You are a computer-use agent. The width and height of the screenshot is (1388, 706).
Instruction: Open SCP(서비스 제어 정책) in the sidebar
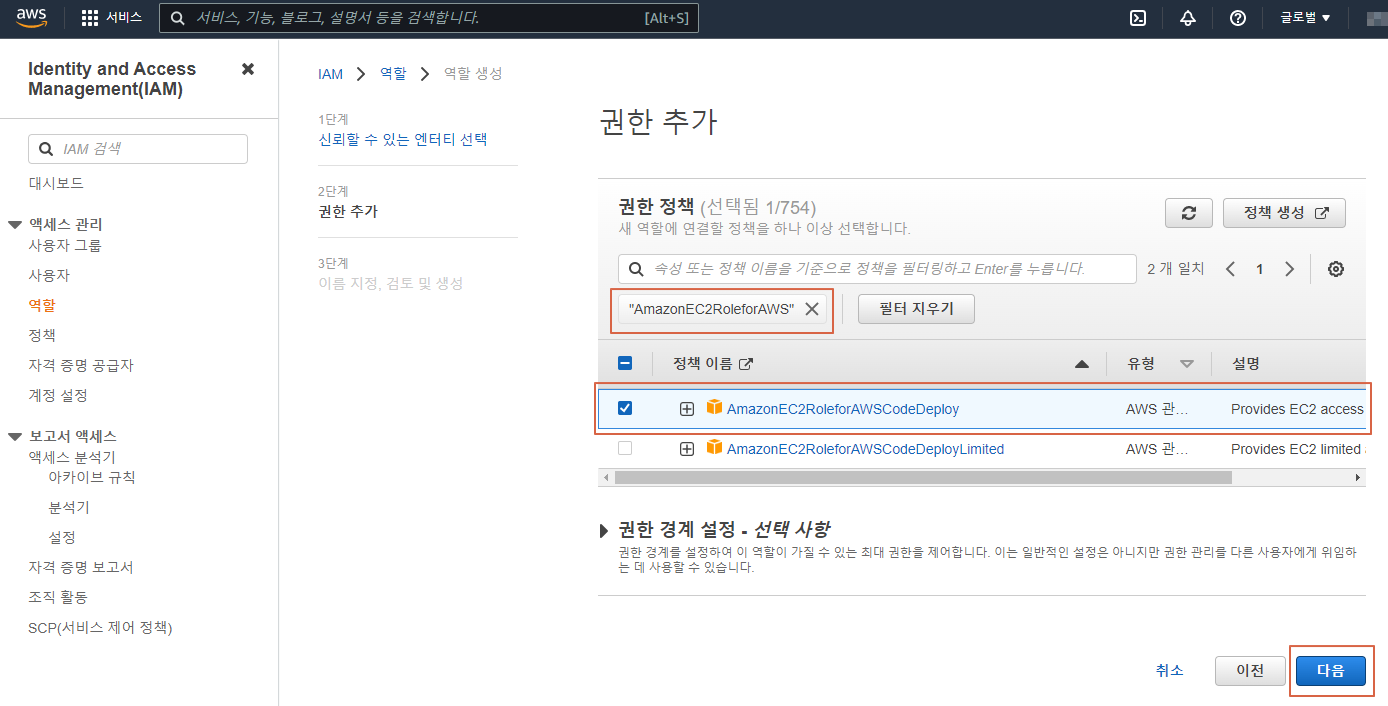[100, 627]
